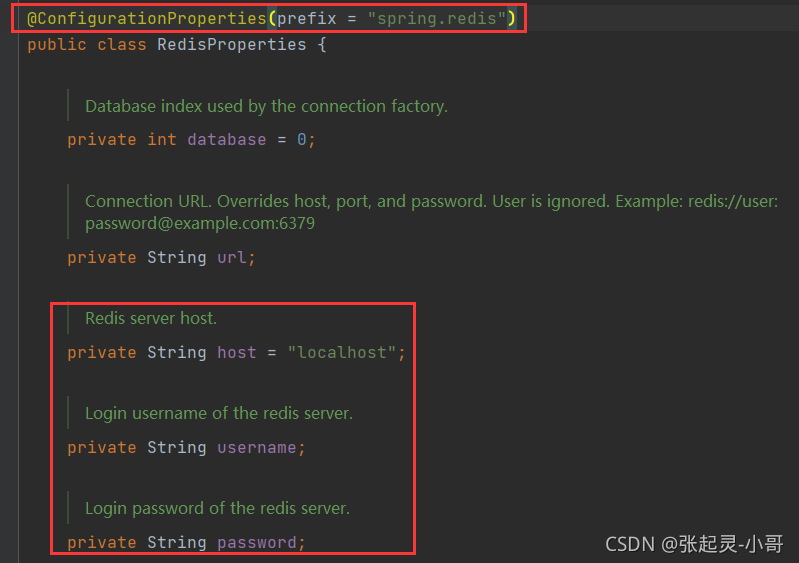The image size is (799, 563).
Task: Click the Login username doc comment
Action: click(x=219, y=413)
